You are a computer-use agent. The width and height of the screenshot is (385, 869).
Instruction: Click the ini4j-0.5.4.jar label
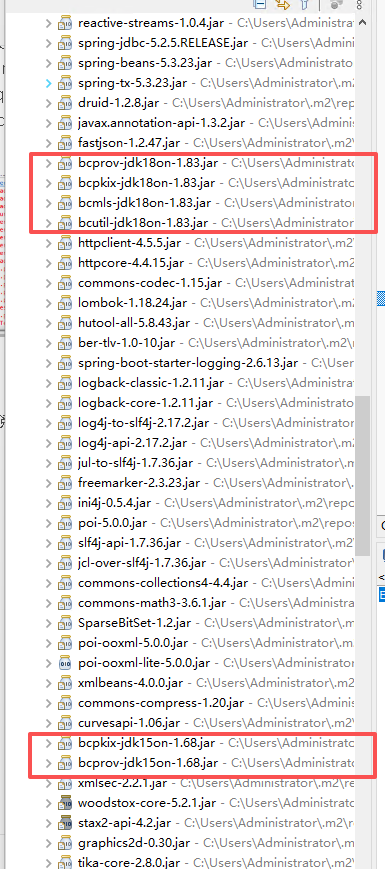[115, 503]
